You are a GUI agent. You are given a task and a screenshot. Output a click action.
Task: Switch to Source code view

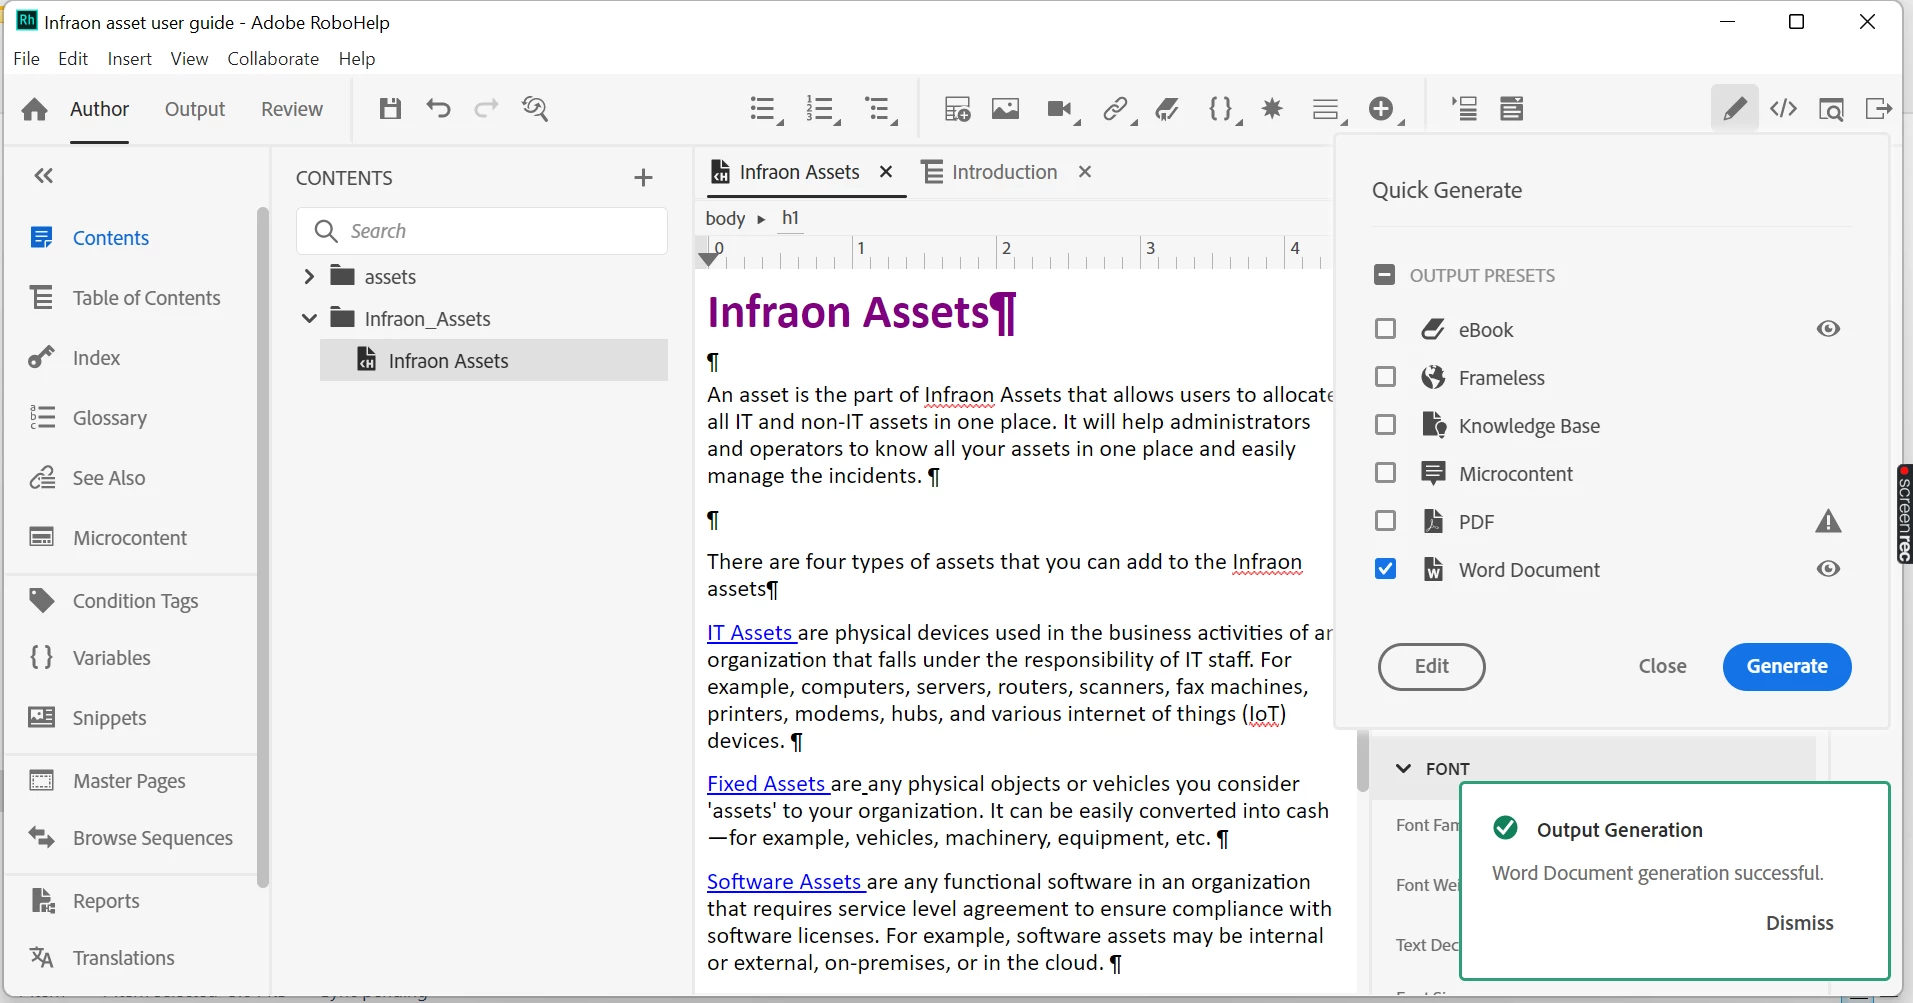pos(1784,109)
